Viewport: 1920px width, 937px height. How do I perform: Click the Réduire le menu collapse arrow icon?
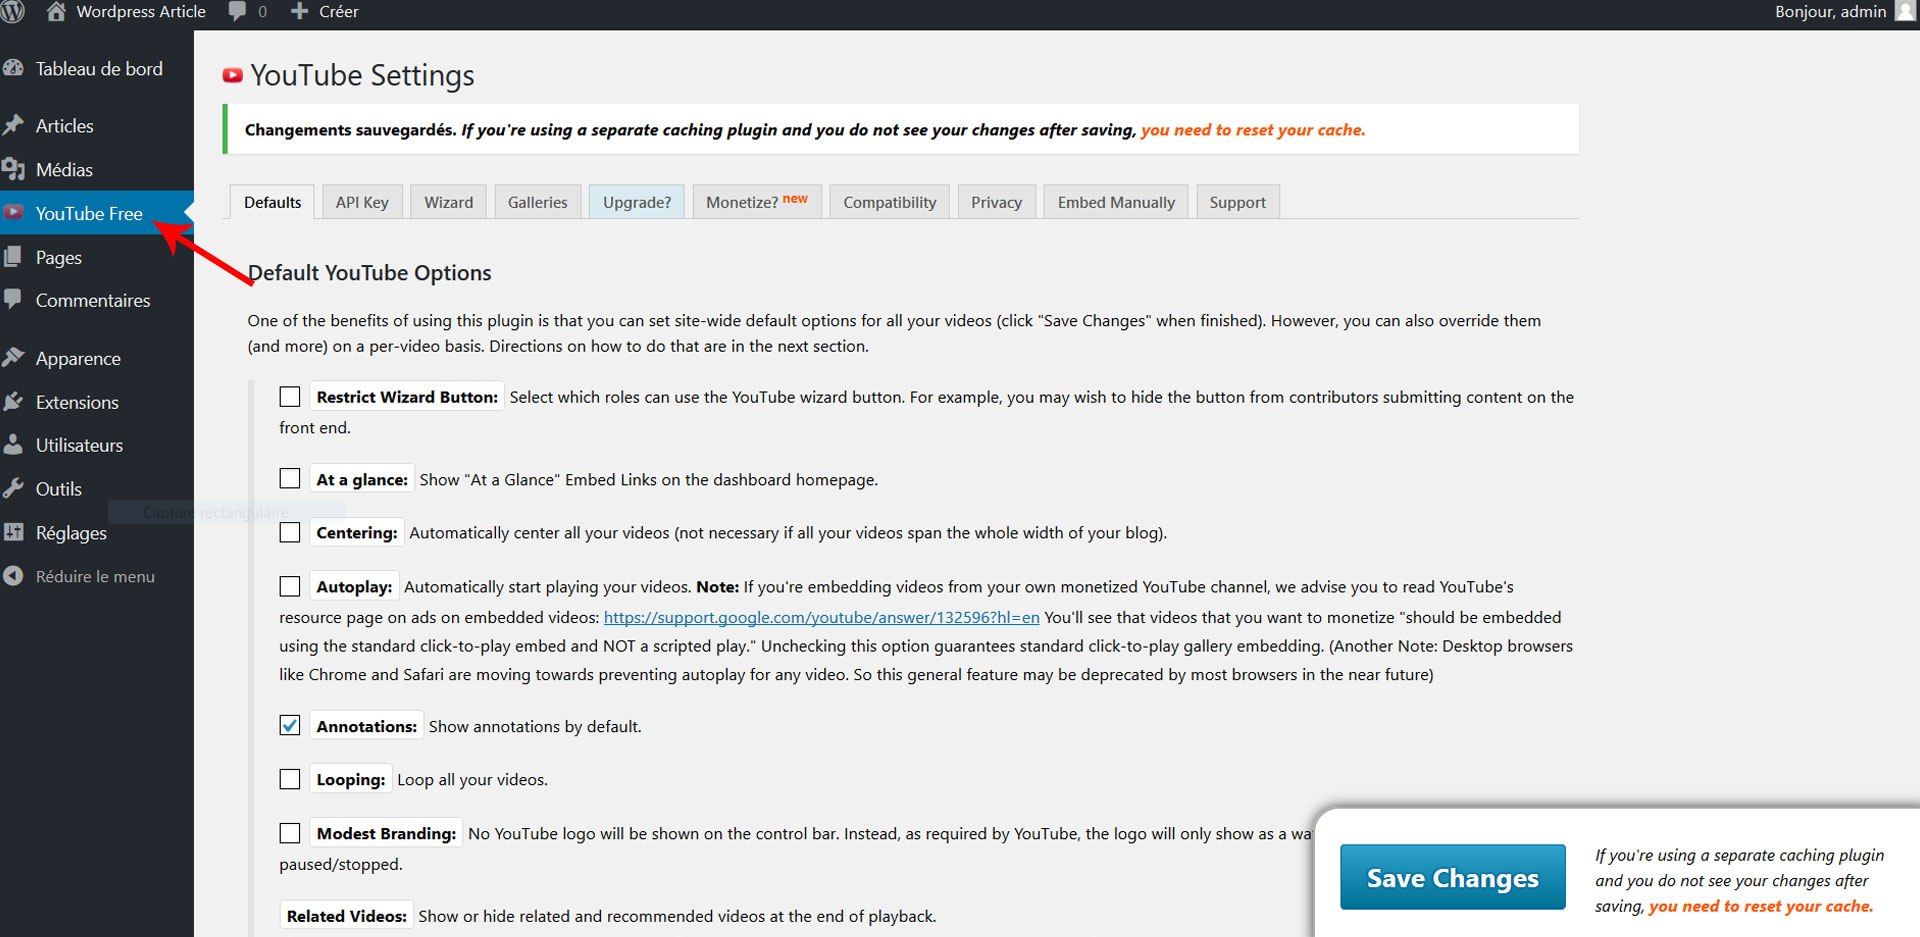point(13,576)
